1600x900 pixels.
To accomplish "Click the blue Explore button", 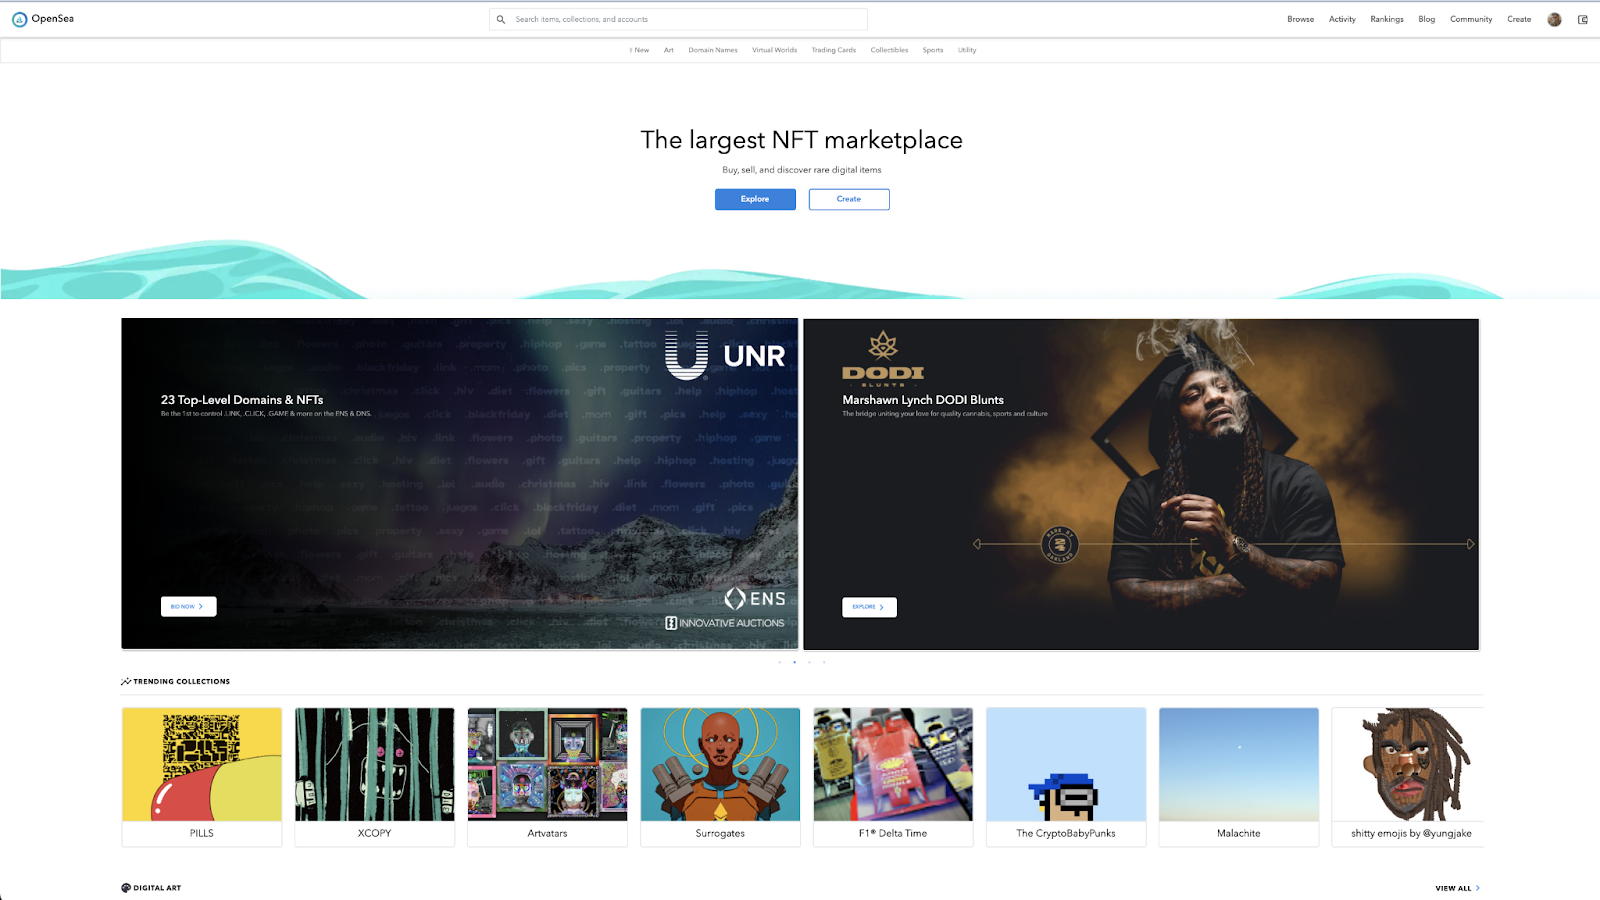I will click(x=755, y=199).
